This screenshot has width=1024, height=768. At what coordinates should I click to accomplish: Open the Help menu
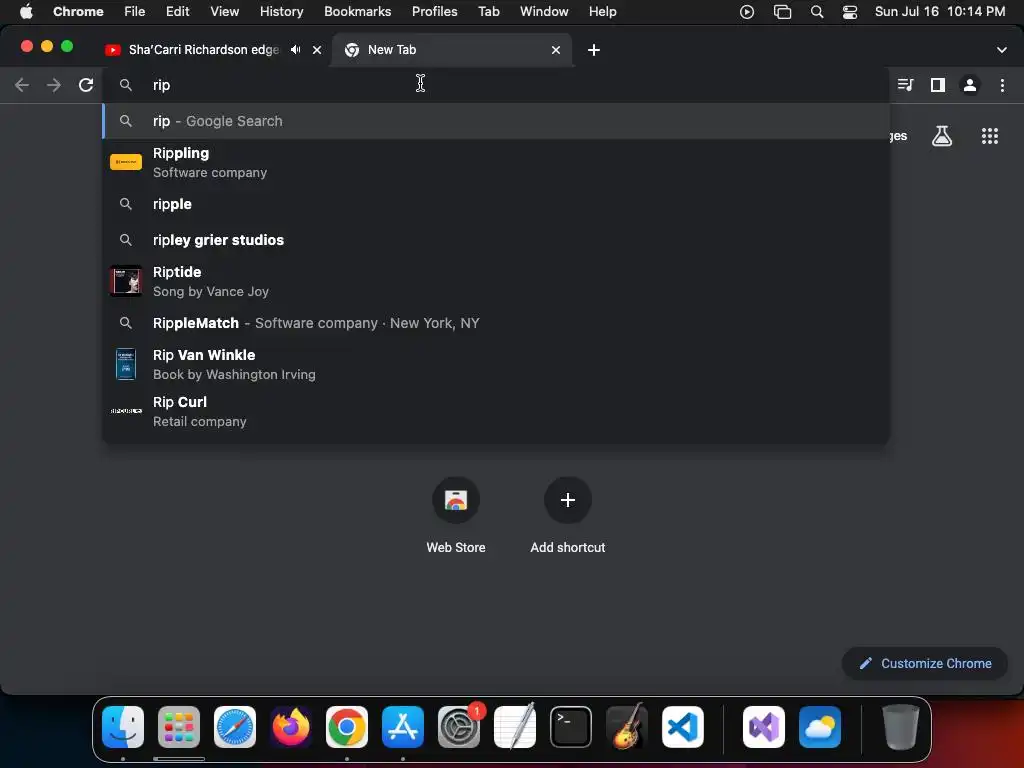click(x=602, y=12)
